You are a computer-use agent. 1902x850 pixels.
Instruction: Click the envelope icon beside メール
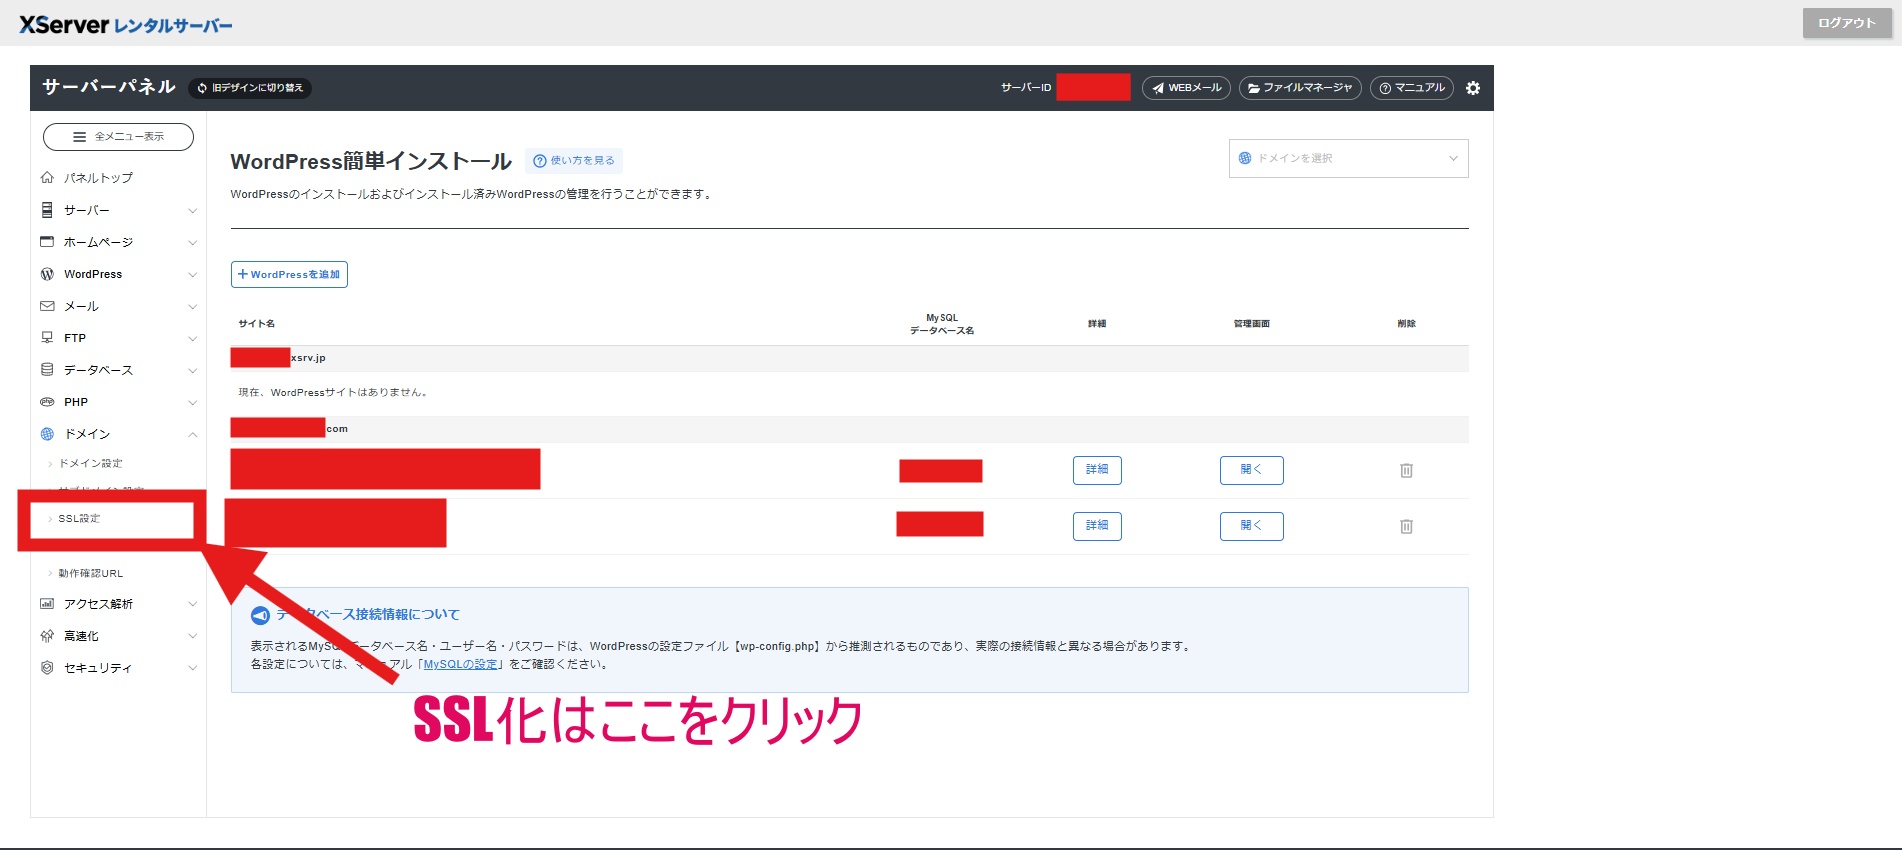tap(47, 306)
